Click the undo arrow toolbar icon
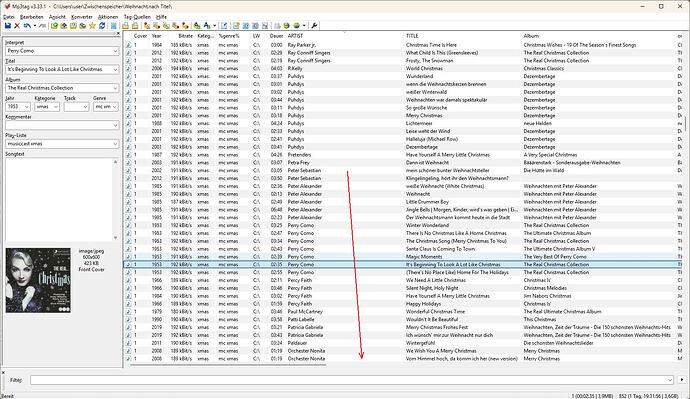The image size is (690, 399). (27, 26)
